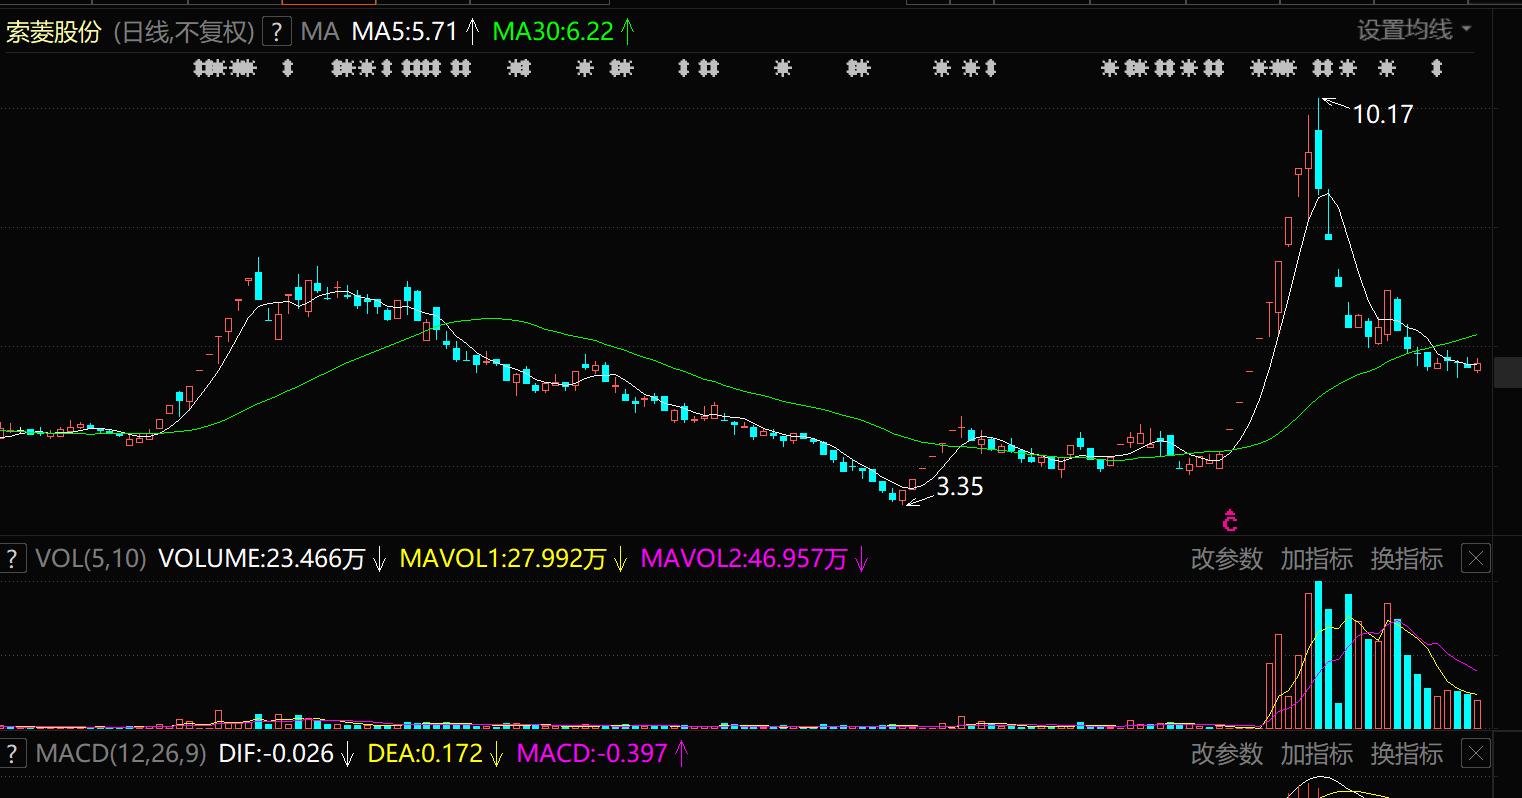Image resolution: width=1522 pixels, height=798 pixels.
Task: Click the question mark icon beside MA
Action: point(276,32)
